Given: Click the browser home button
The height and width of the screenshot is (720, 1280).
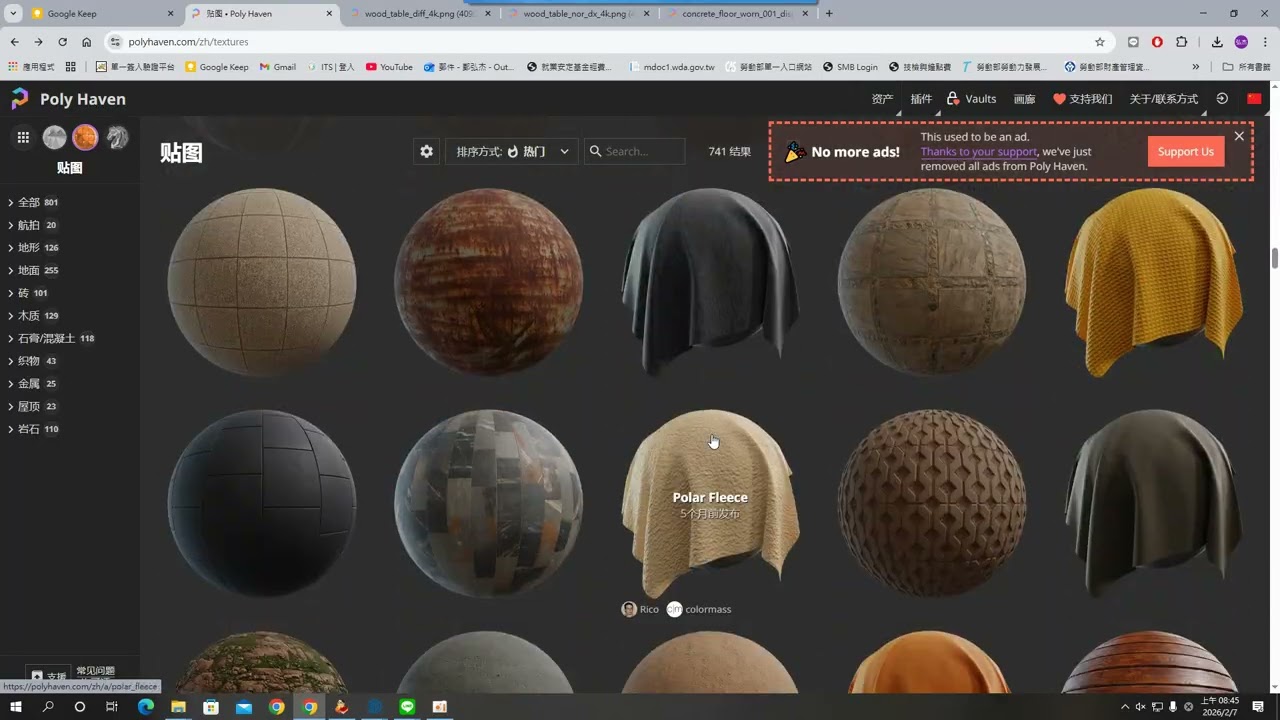Looking at the screenshot, I should [87, 42].
